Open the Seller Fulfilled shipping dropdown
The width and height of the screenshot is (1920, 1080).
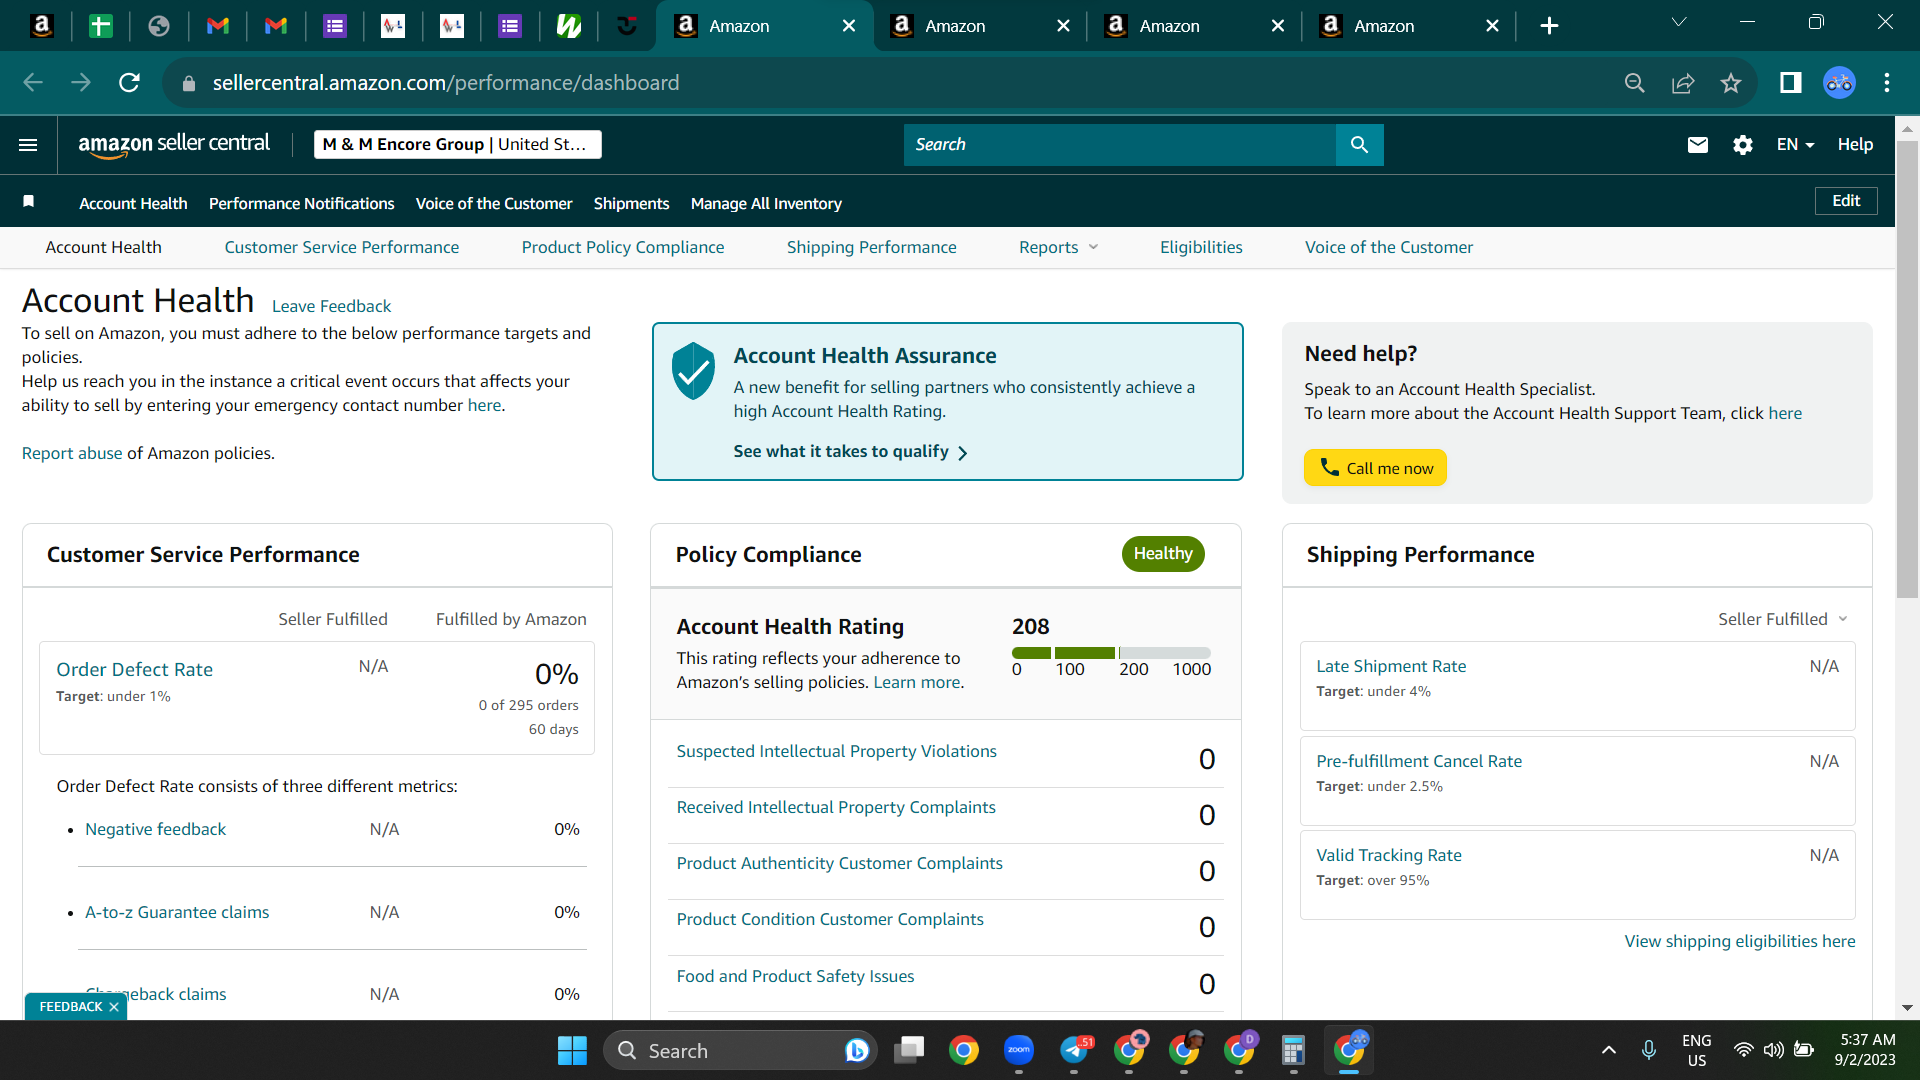pos(1782,619)
